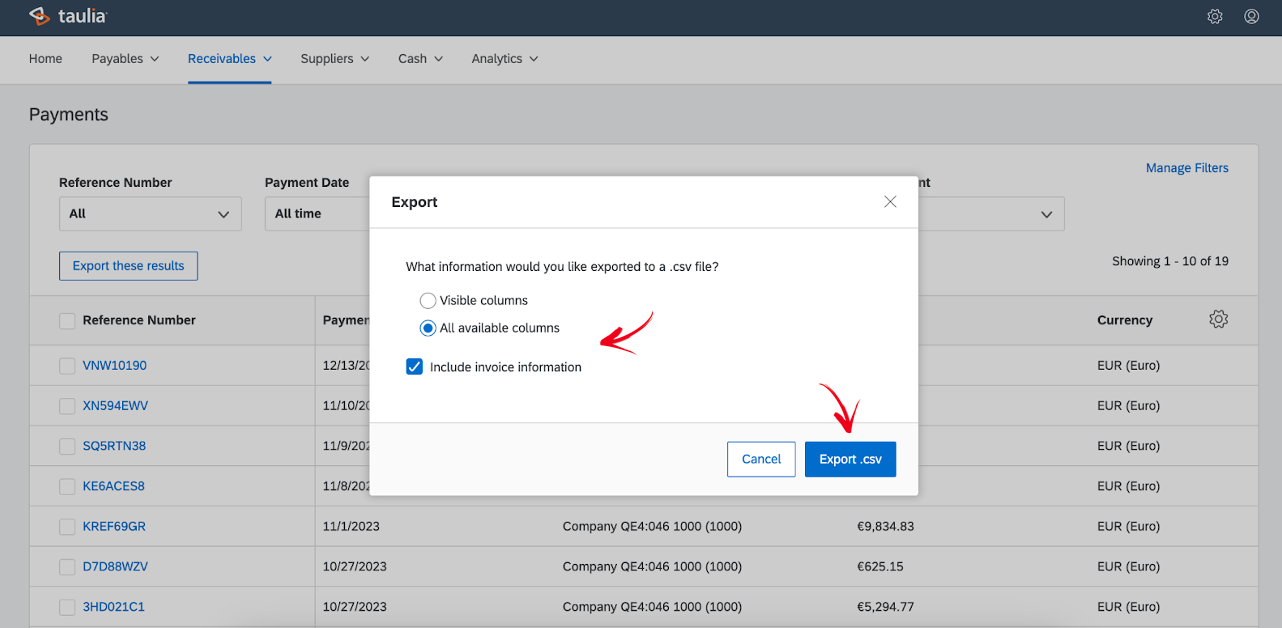Click the Payments page heading
The width and height of the screenshot is (1282, 628).
pyautogui.click(x=68, y=115)
